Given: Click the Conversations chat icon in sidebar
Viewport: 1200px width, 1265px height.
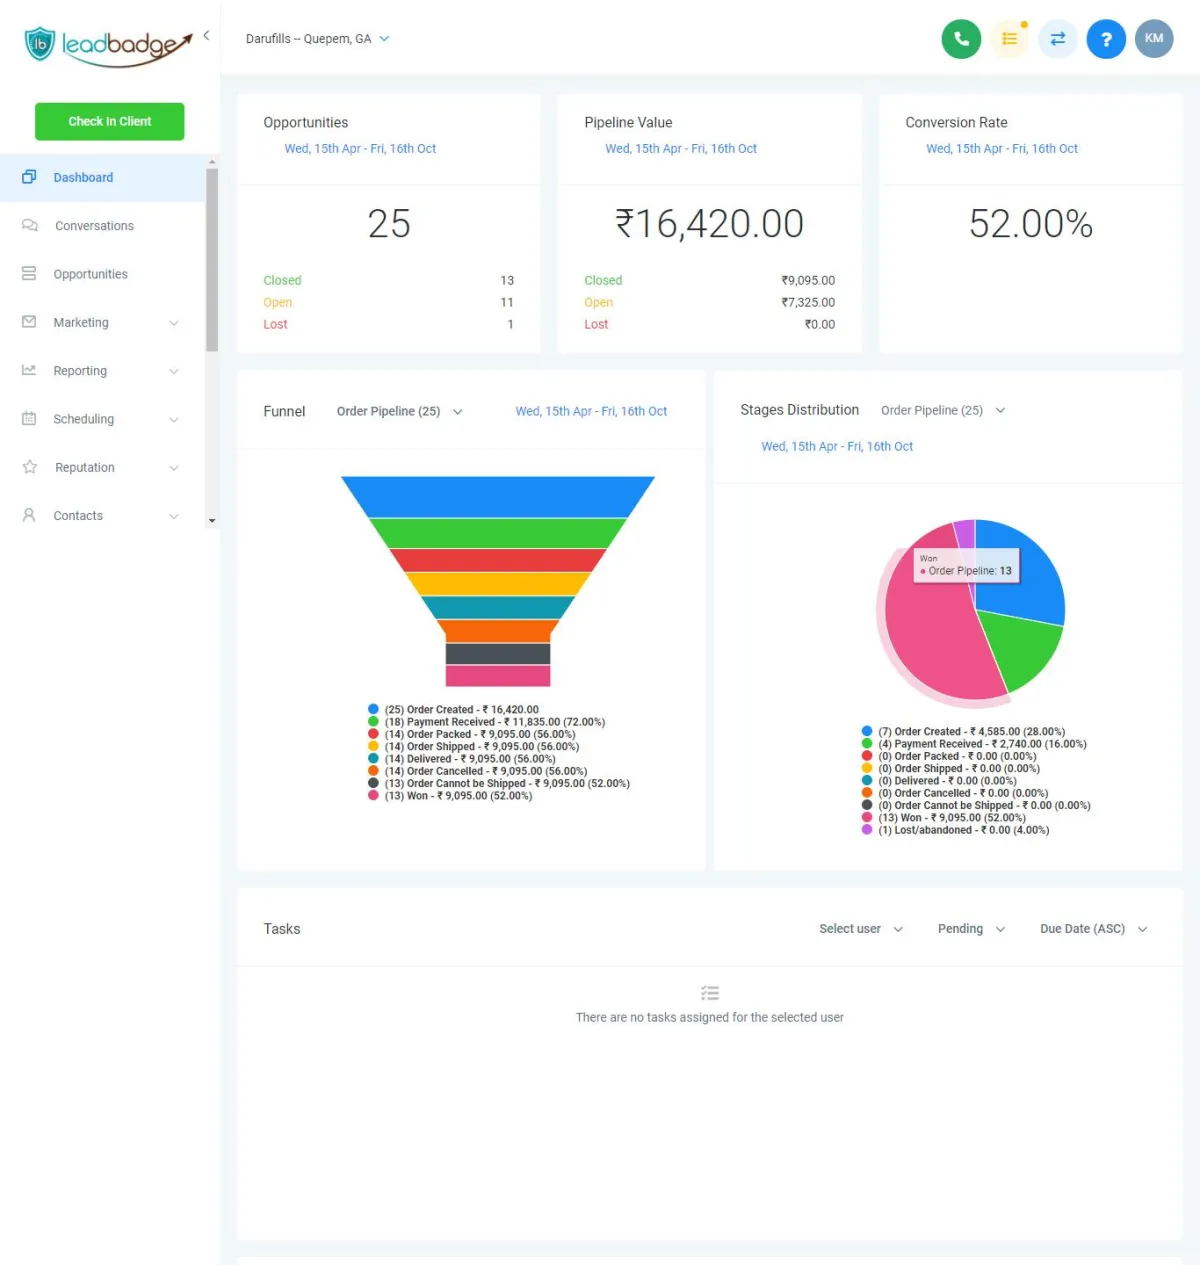Looking at the screenshot, I should [x=30, y=226].
